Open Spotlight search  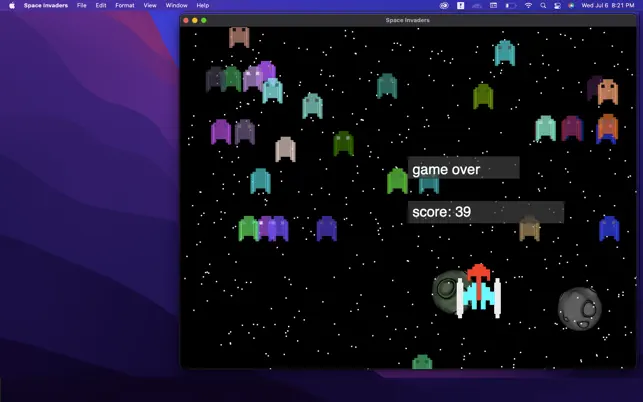click(543, 5)
